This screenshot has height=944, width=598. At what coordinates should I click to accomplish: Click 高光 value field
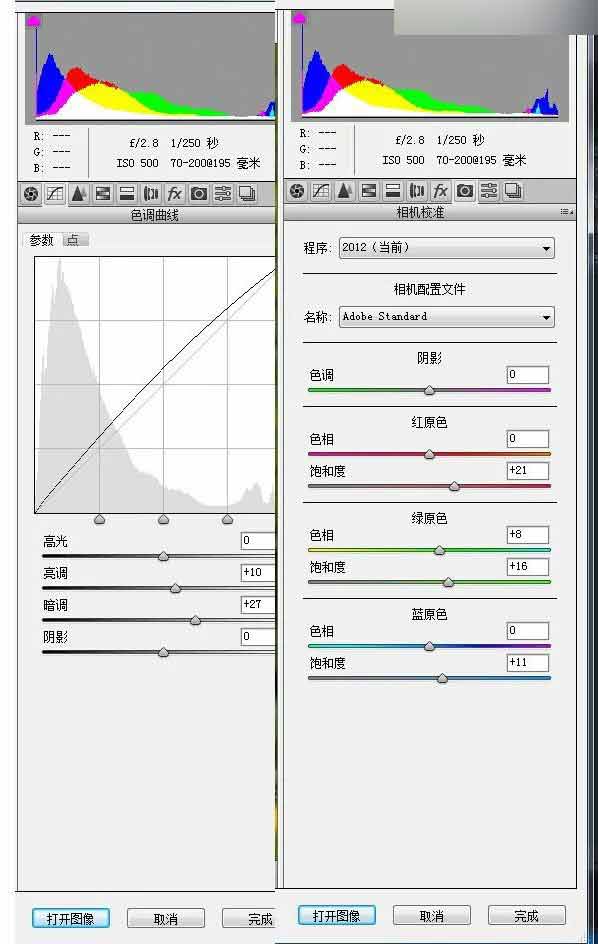(x=258, y=541)
